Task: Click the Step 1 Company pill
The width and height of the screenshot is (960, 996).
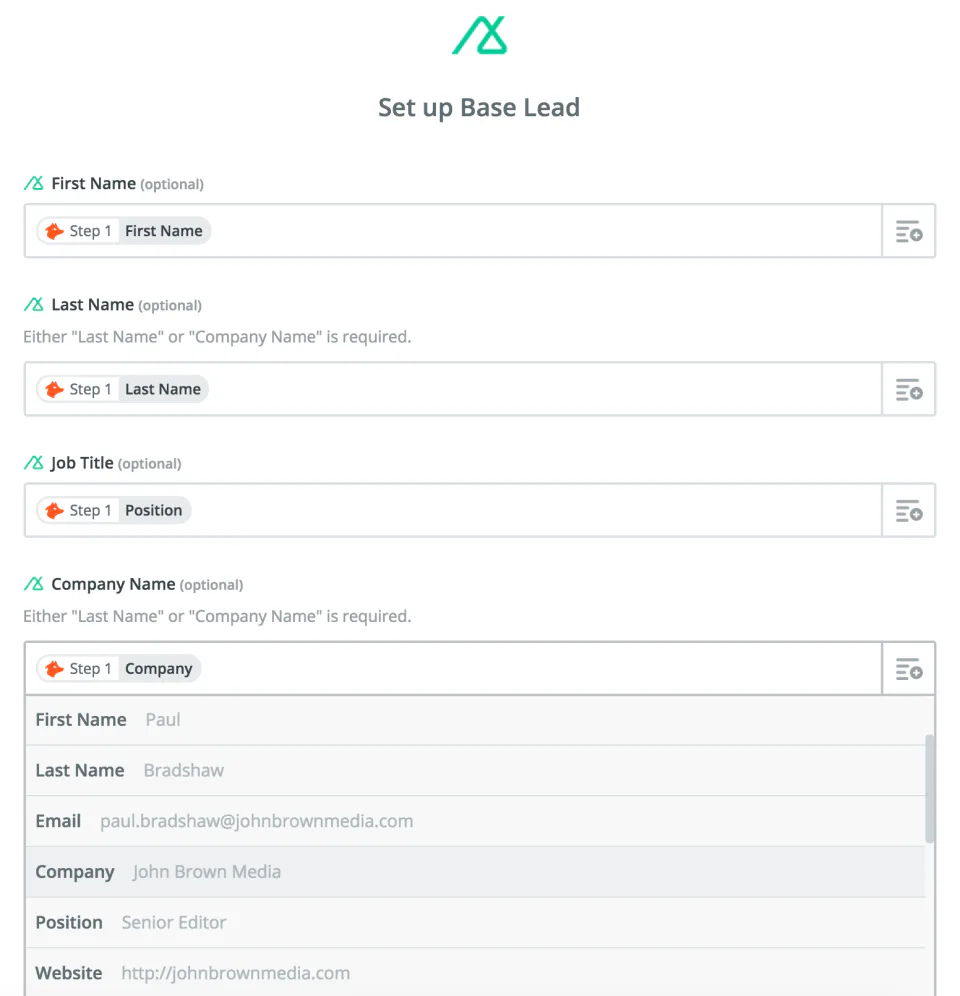Action: point(119,668)
